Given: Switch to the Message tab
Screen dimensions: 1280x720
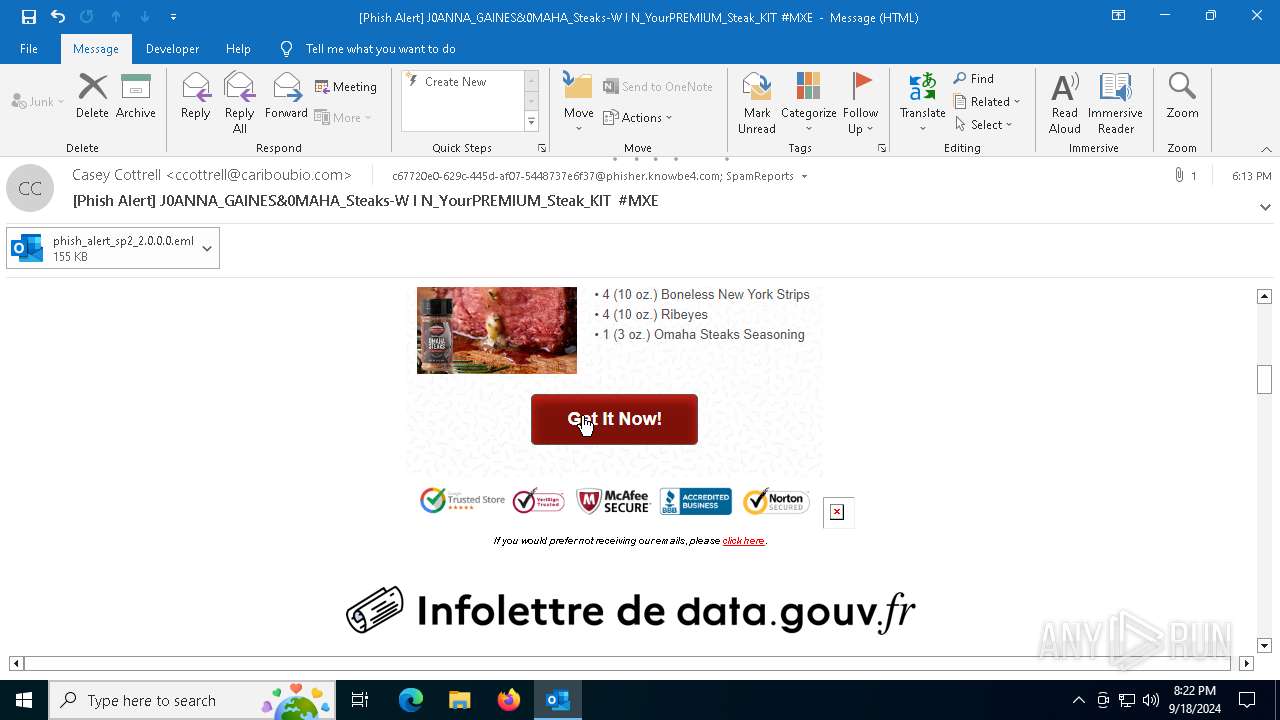Looking at the screenshot, I should tap(96, 49).
